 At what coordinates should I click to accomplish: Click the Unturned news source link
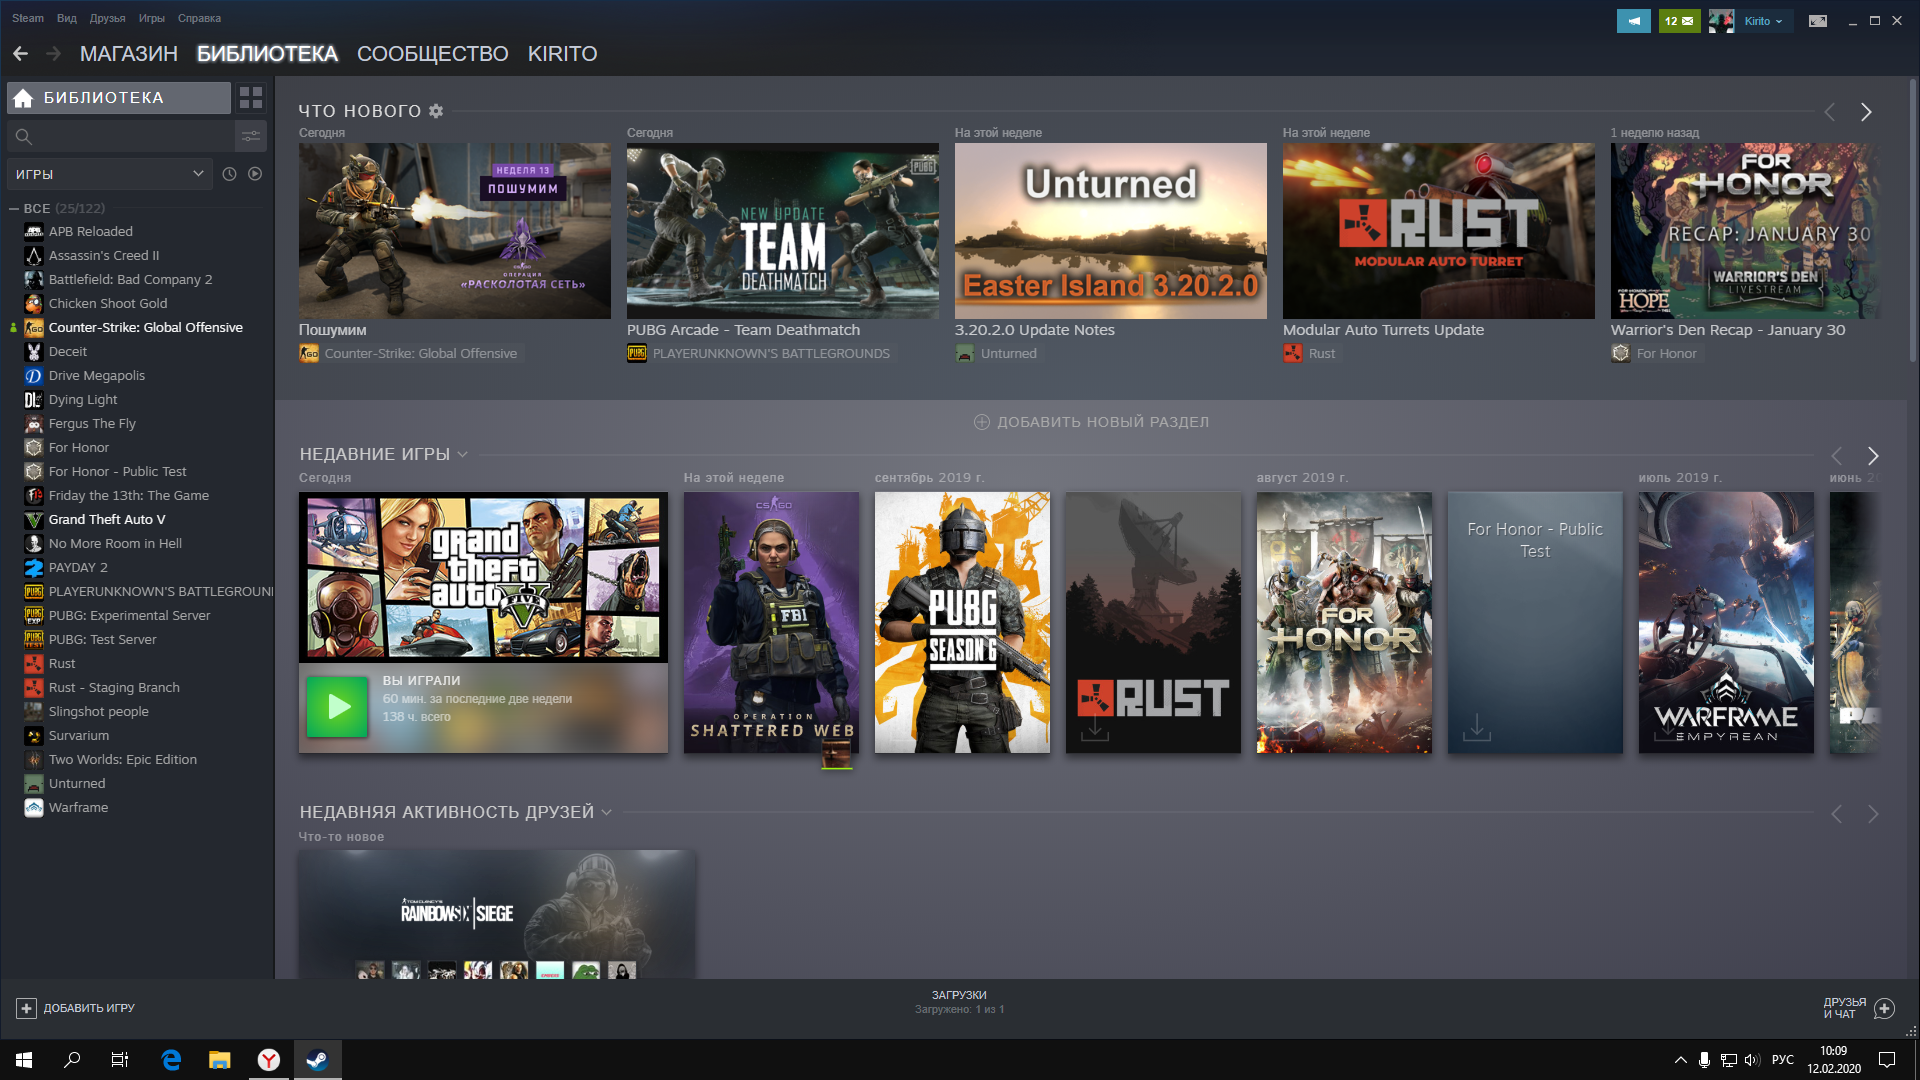(1008, 354)
